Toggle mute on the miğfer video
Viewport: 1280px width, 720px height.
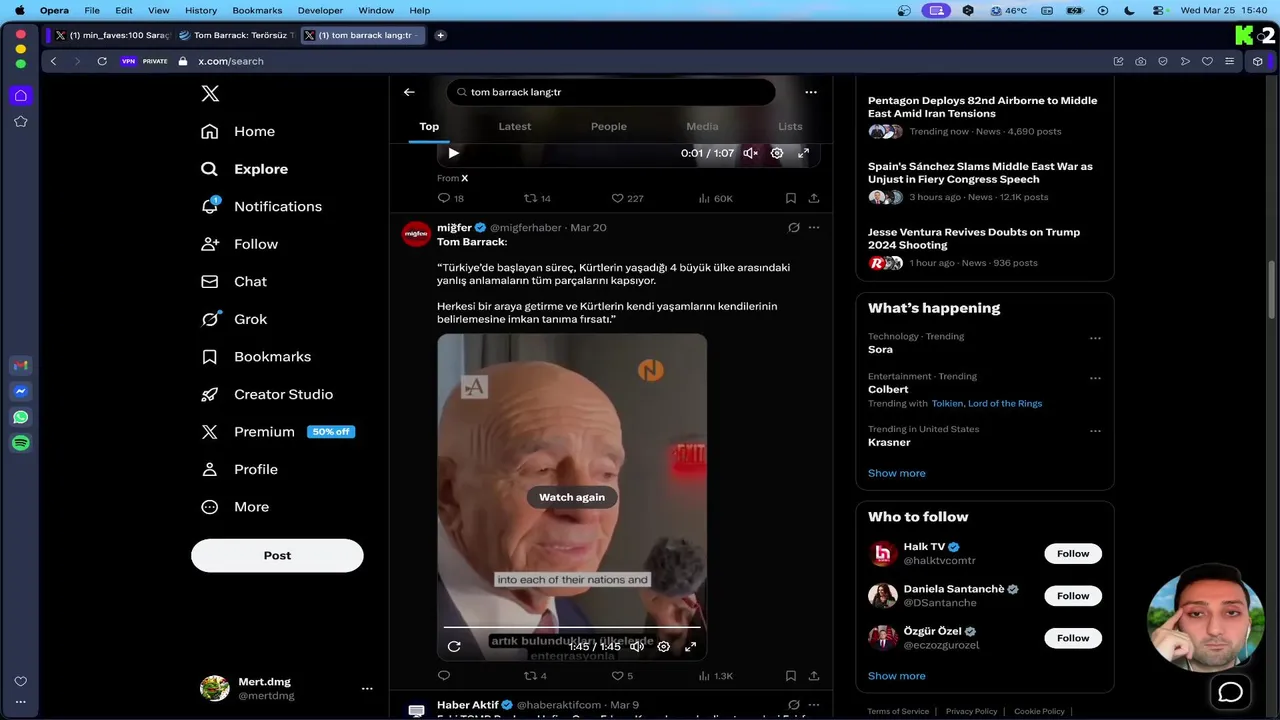click(x=636, y=646)
